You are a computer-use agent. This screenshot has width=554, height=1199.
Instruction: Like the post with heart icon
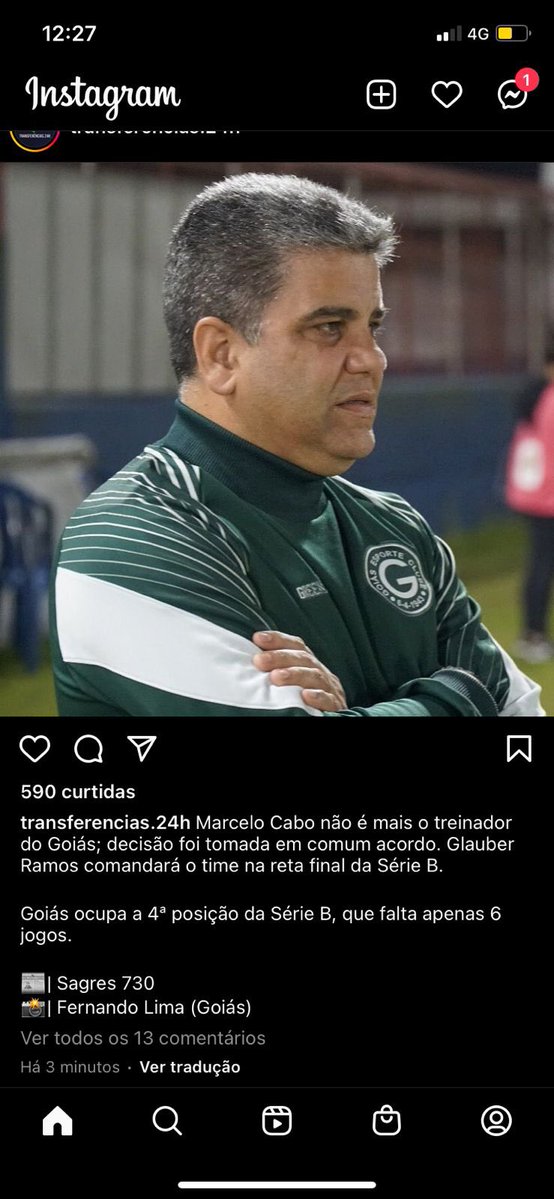click(x=34, y=749)
